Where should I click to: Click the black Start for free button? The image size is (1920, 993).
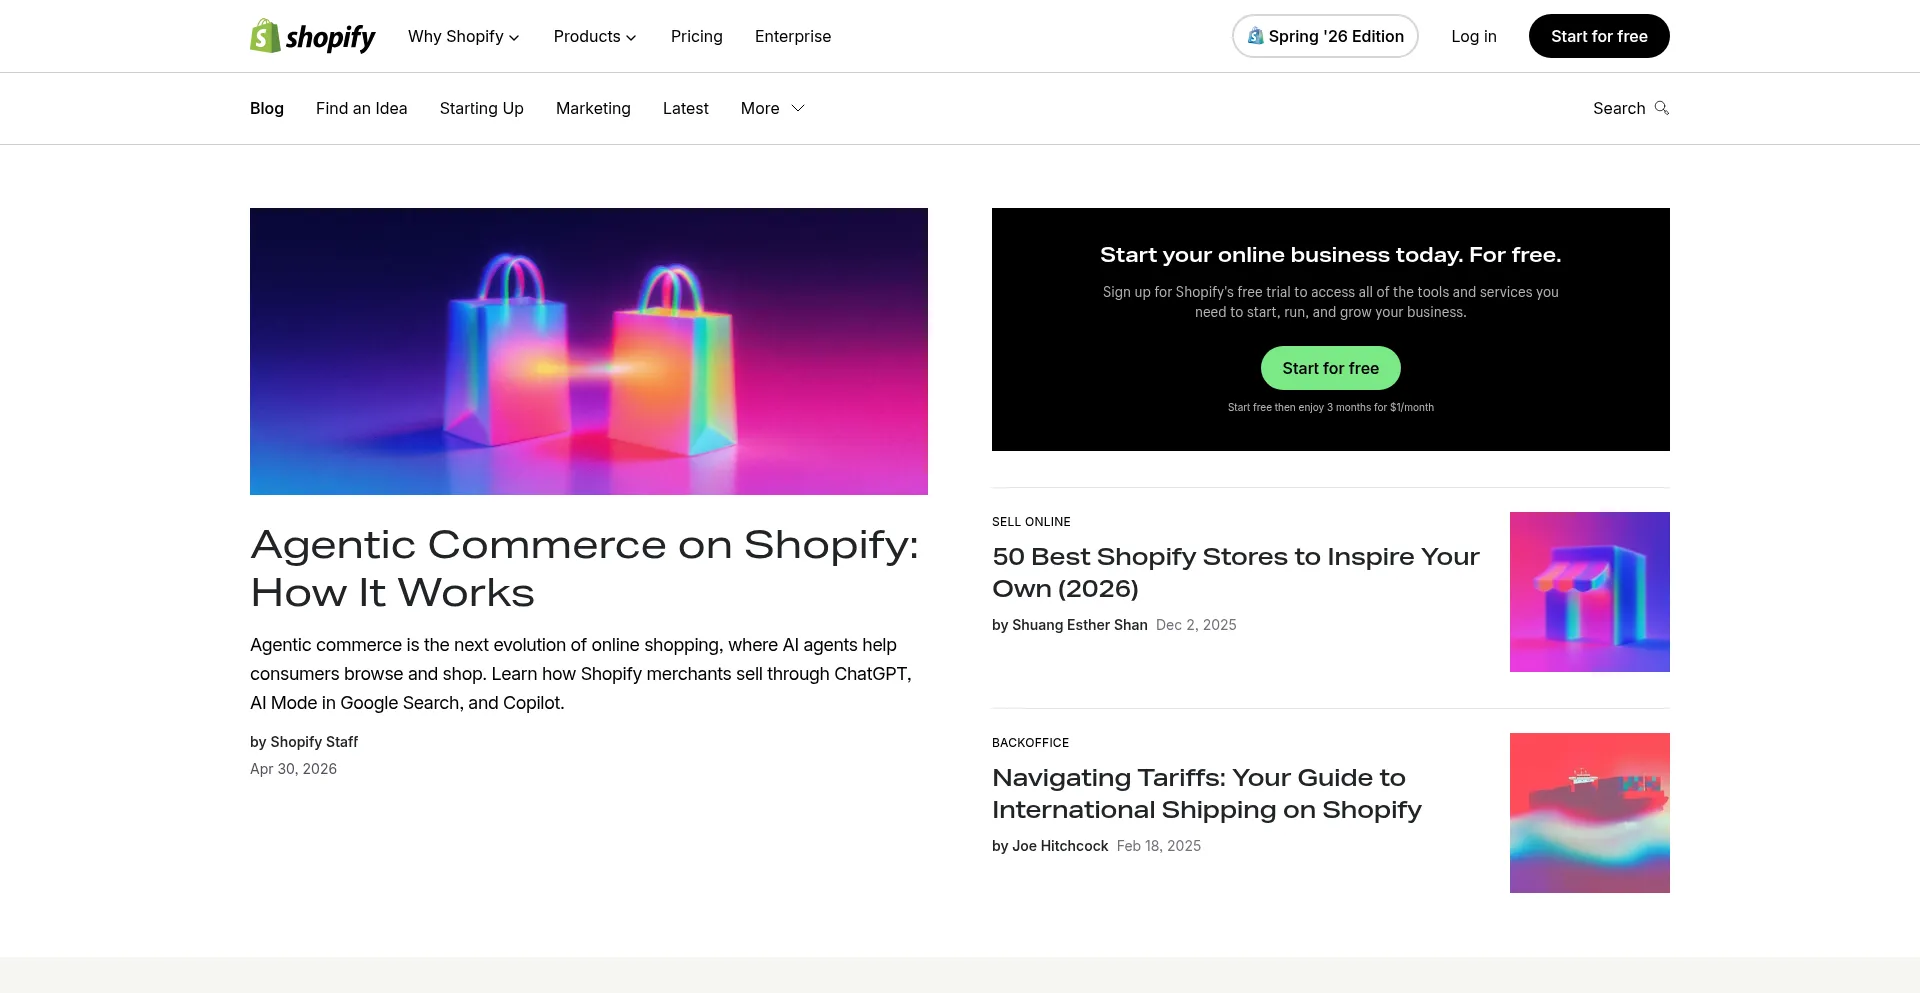[1599, 36]
